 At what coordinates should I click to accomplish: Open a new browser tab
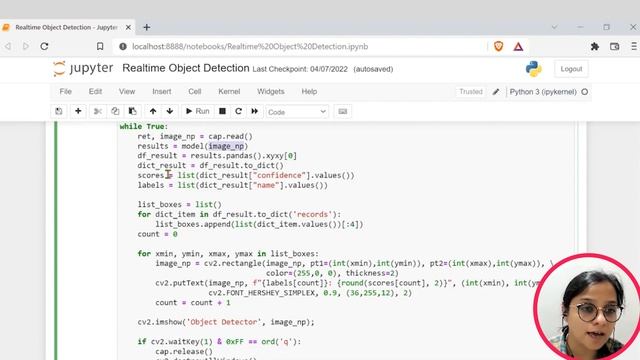point(147,27)
